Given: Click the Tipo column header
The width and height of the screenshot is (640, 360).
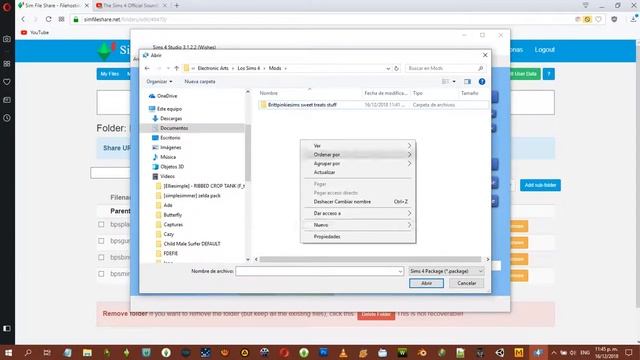Looking at the screenshot, I should pos(417,93).
